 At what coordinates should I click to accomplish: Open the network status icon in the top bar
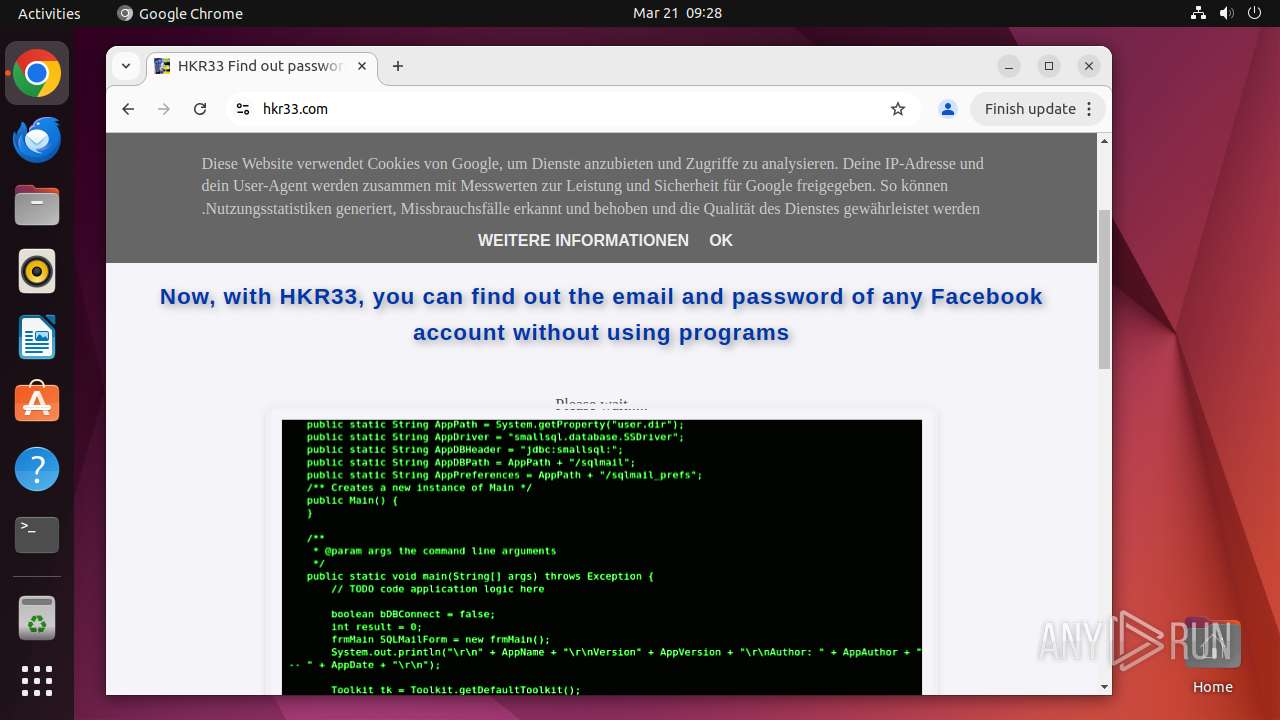pos(1199,13)
